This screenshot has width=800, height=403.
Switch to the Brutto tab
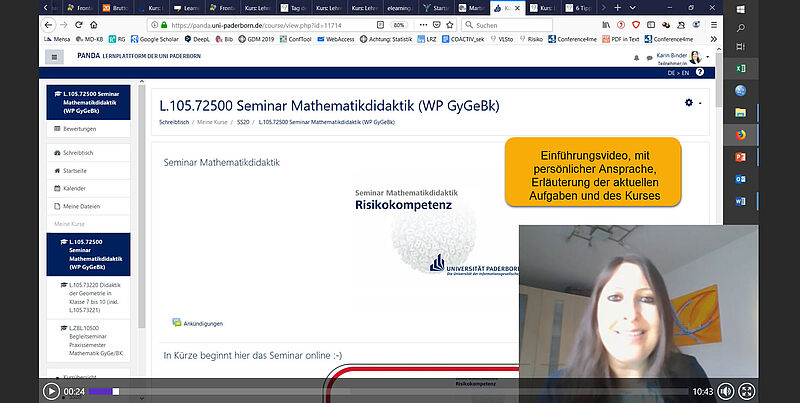point(114,8)
